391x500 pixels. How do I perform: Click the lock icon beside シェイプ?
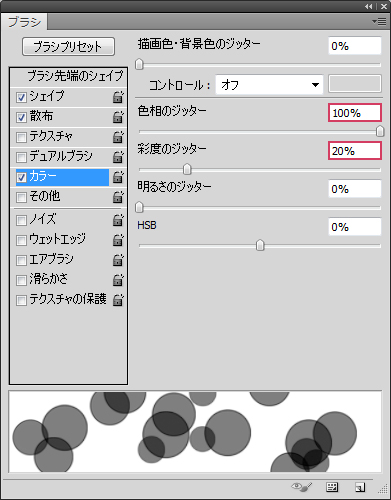click(118, 97)
